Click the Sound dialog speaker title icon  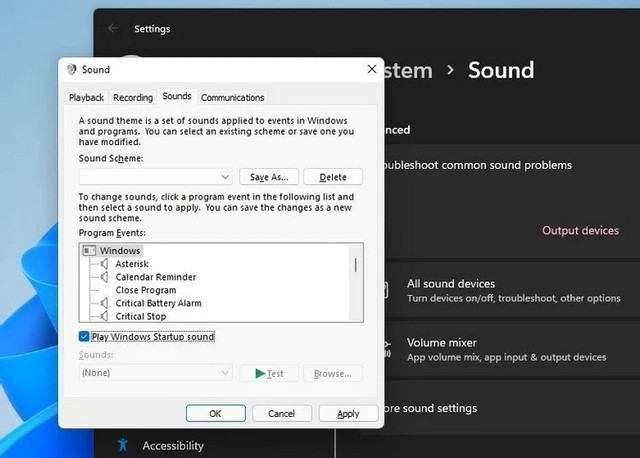(71, 69)
